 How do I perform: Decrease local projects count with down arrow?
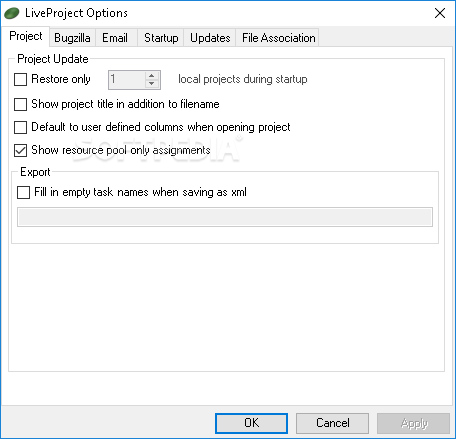[152, 84]
